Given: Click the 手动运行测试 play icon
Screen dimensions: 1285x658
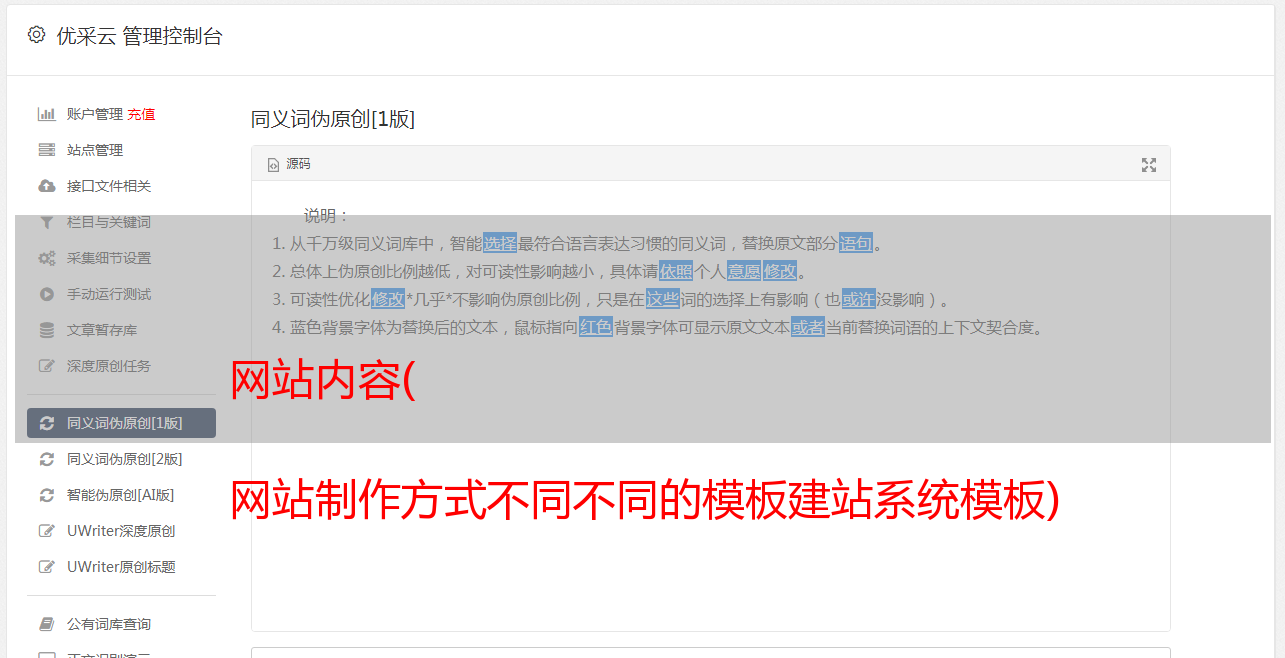Looking at the screenshot, I should pos(46,294).
